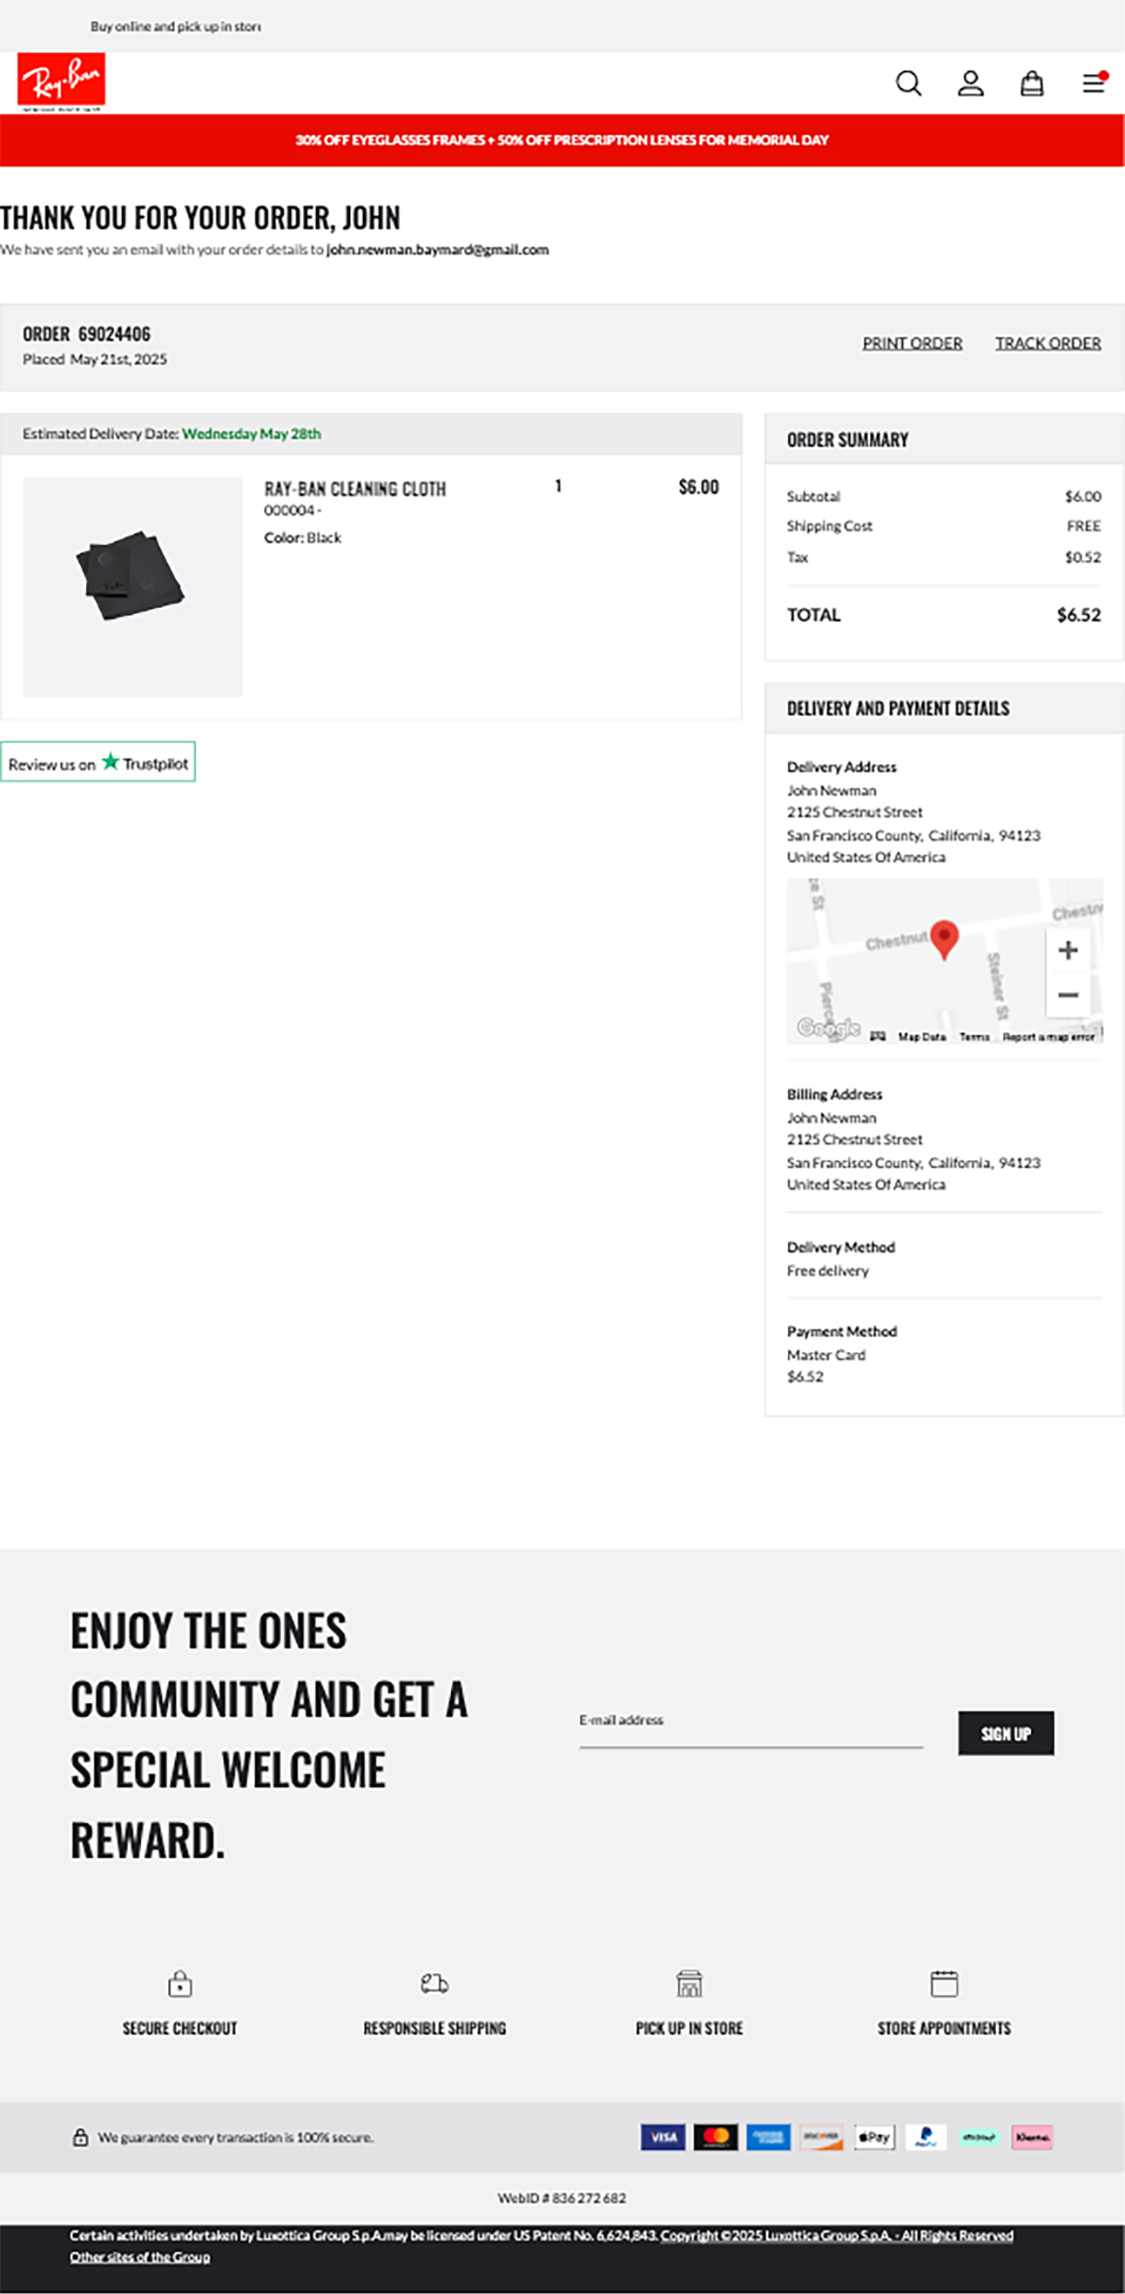
Task: Select the PayPal payment icon in footer
Action: click(x=925, y=2137)
